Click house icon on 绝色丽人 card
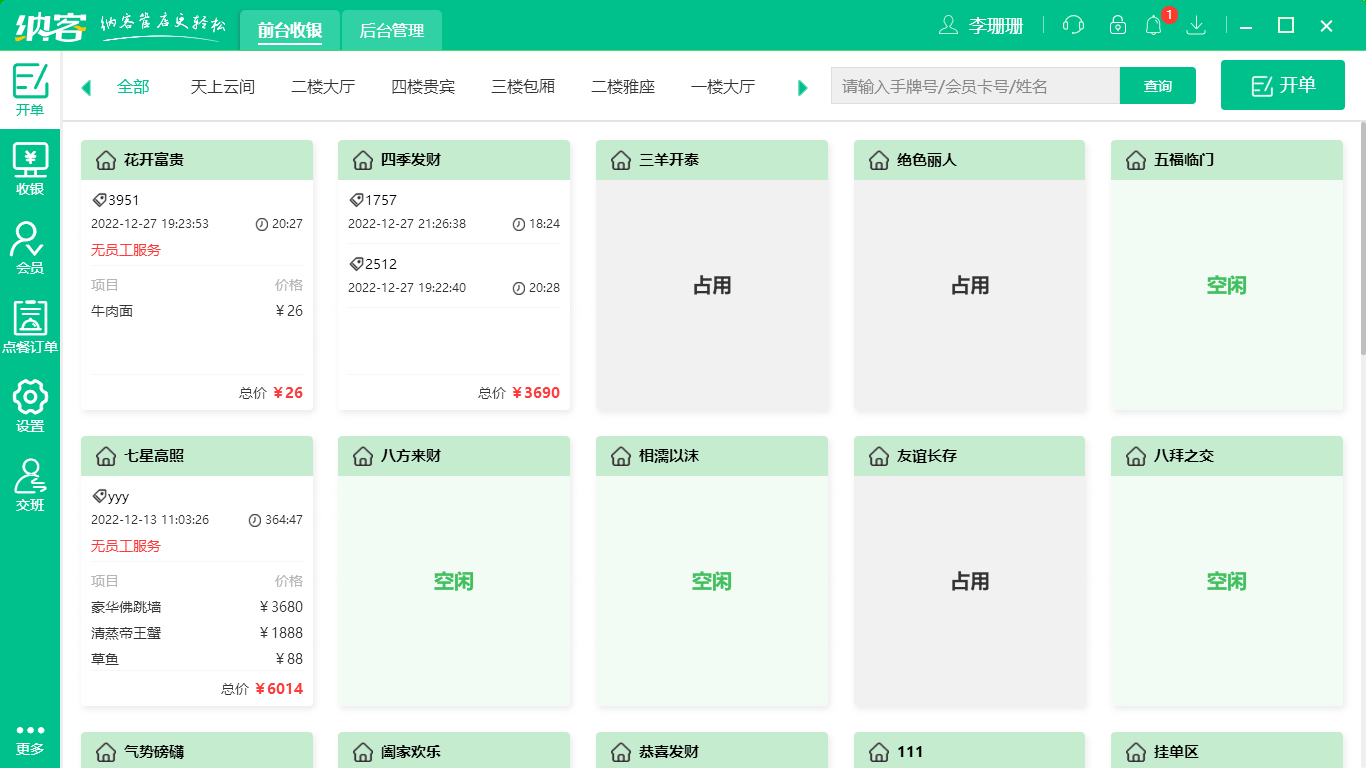 pos(878,160)
